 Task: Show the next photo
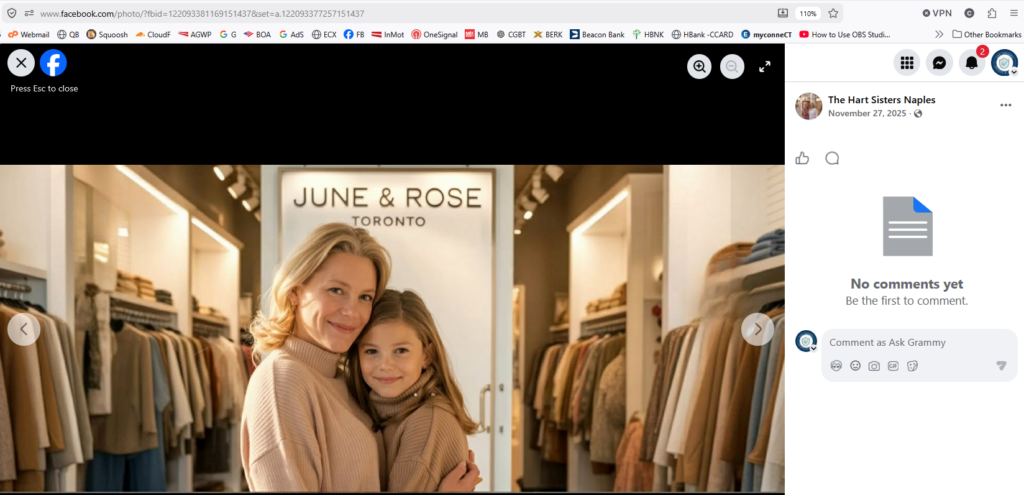pyautogui.click(x=758, y=329)
